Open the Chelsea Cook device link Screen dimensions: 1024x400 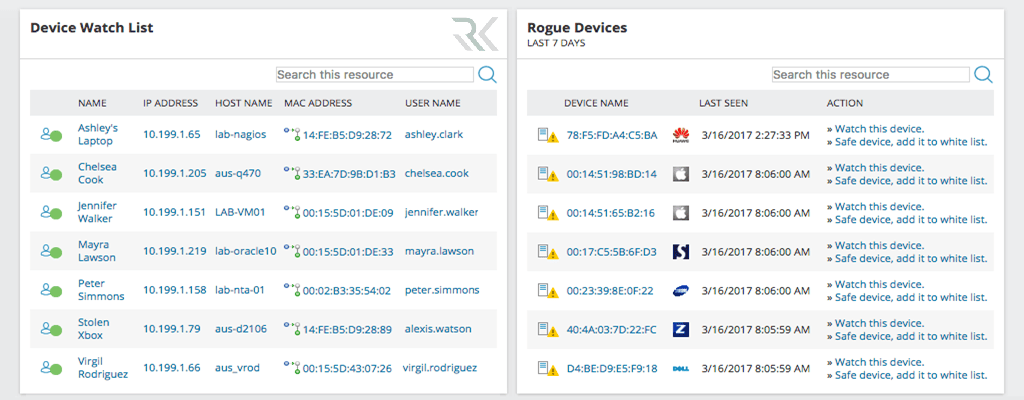pos(91,173)
